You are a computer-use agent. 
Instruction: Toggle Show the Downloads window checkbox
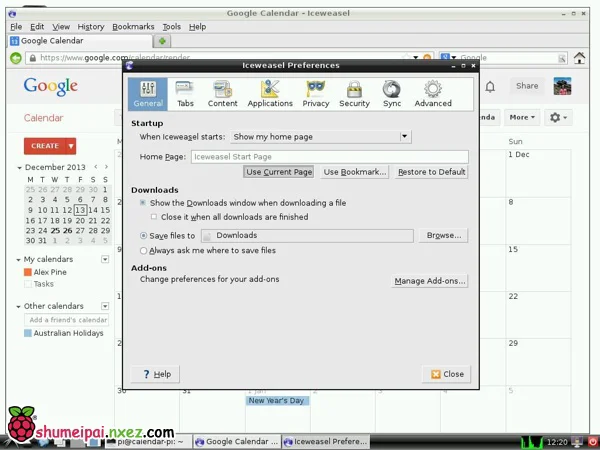click(143, 203)
